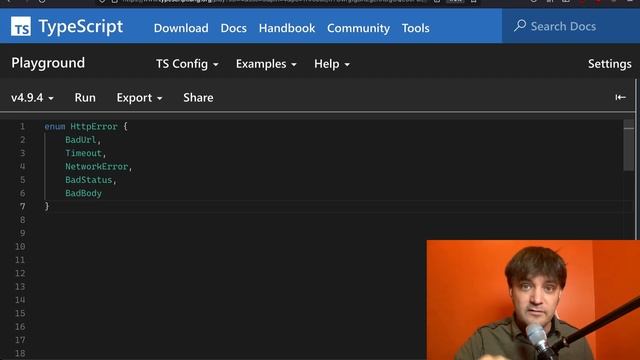Expand the Examples dropdown
The height and width of the screenshot is (360, 640).
click(266, 64)
